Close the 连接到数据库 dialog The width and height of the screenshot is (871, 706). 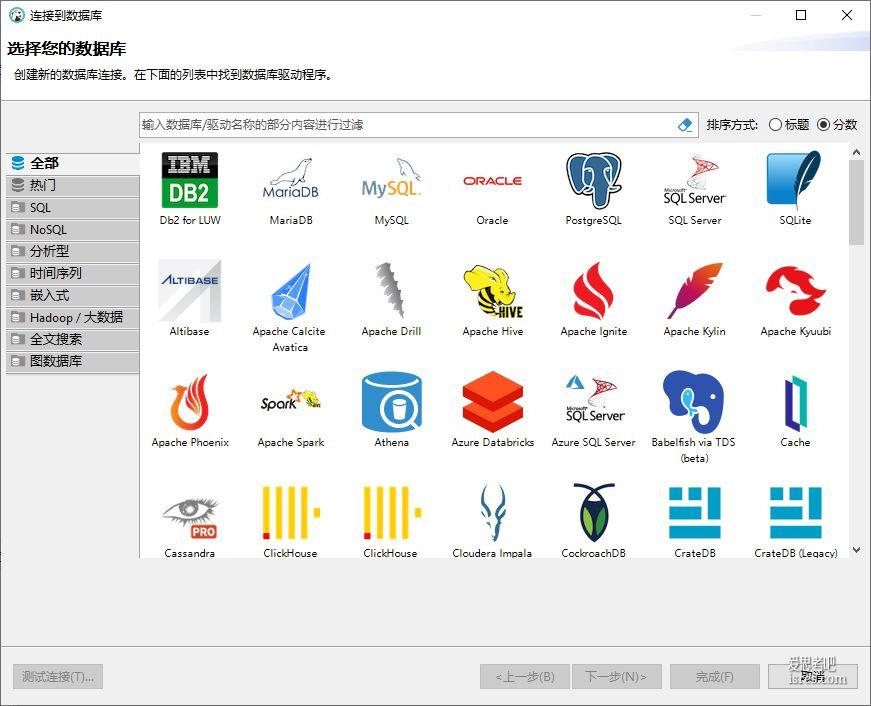[x=847, y=15]
